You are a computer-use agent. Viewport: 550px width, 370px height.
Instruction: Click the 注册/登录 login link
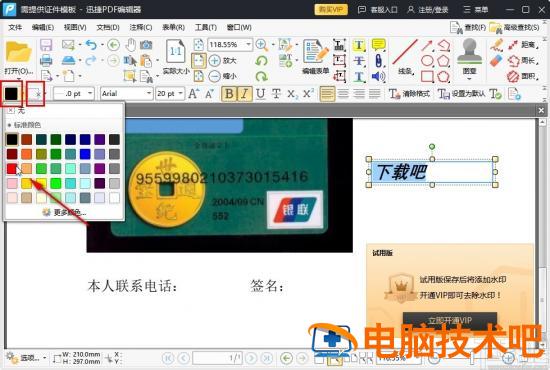pyautogui.click(x=428, y=9)
